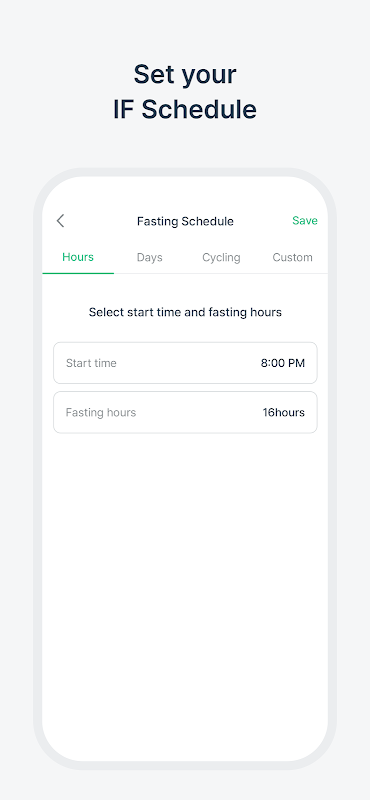Switch to the Hours tab
Viewport: 370px width, 800px height.
click(x=78, y=257)
